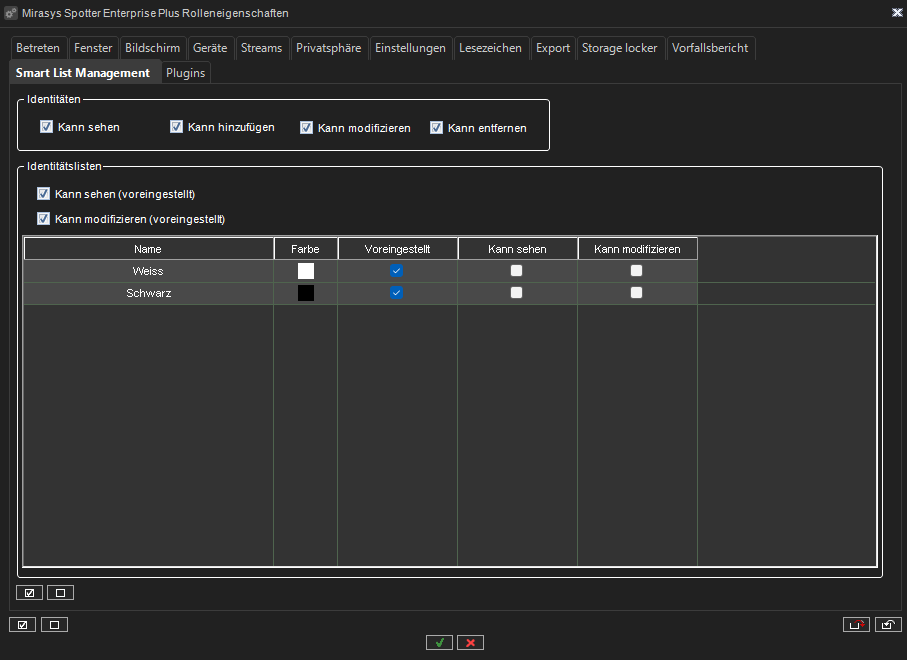Open the Privatsphäre tab
This screenshot has height=660, width=907.
click(329, 48)
